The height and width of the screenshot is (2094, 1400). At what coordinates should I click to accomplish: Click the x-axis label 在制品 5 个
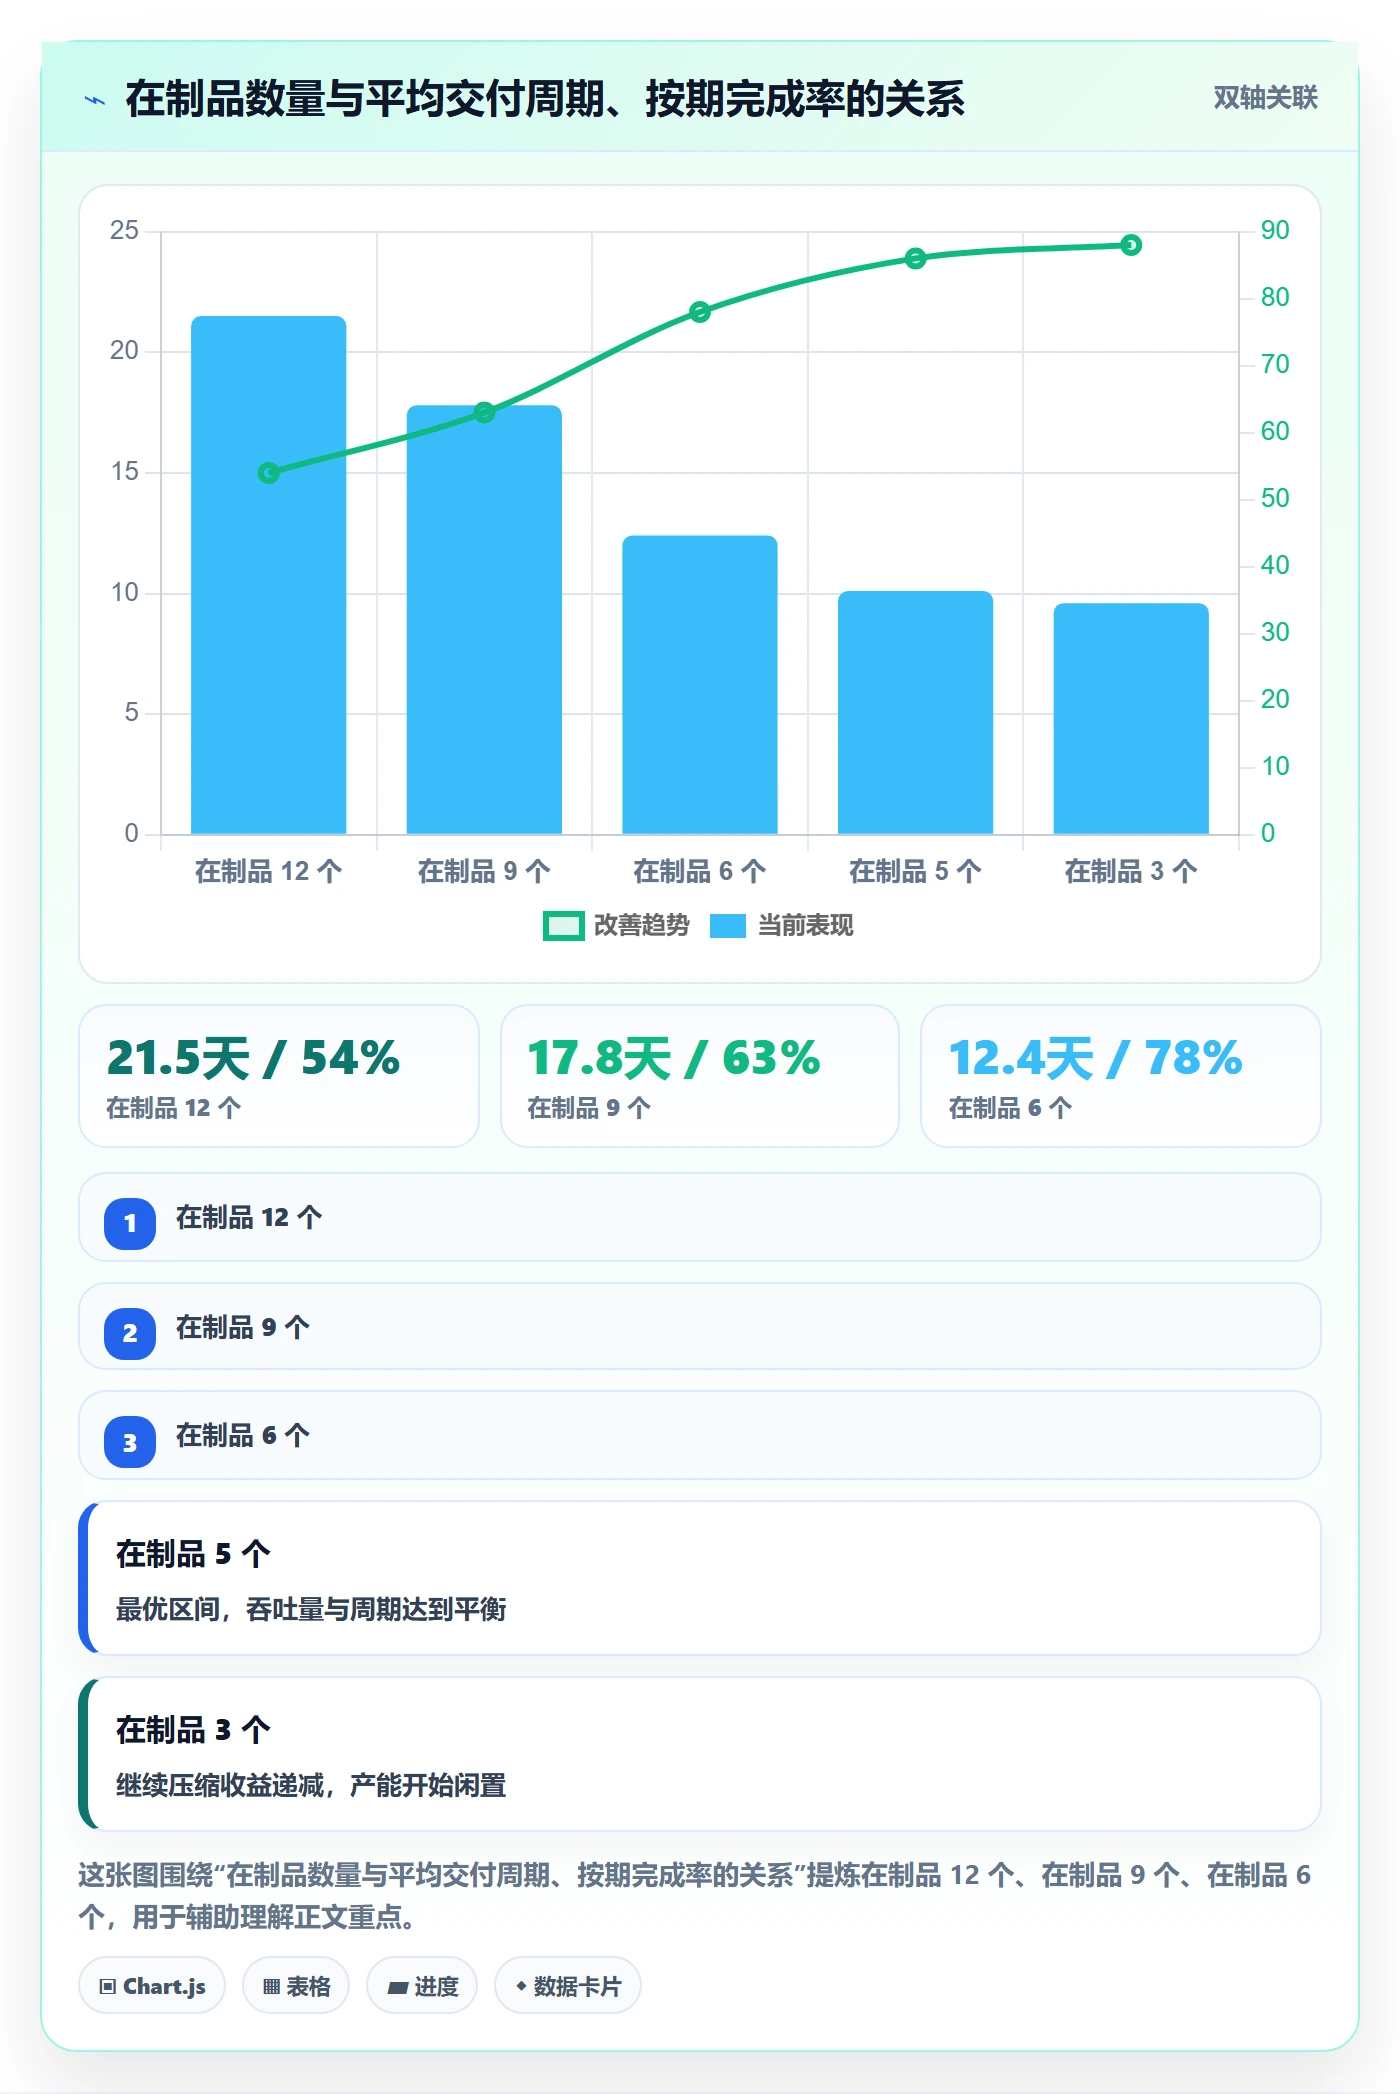915,871
